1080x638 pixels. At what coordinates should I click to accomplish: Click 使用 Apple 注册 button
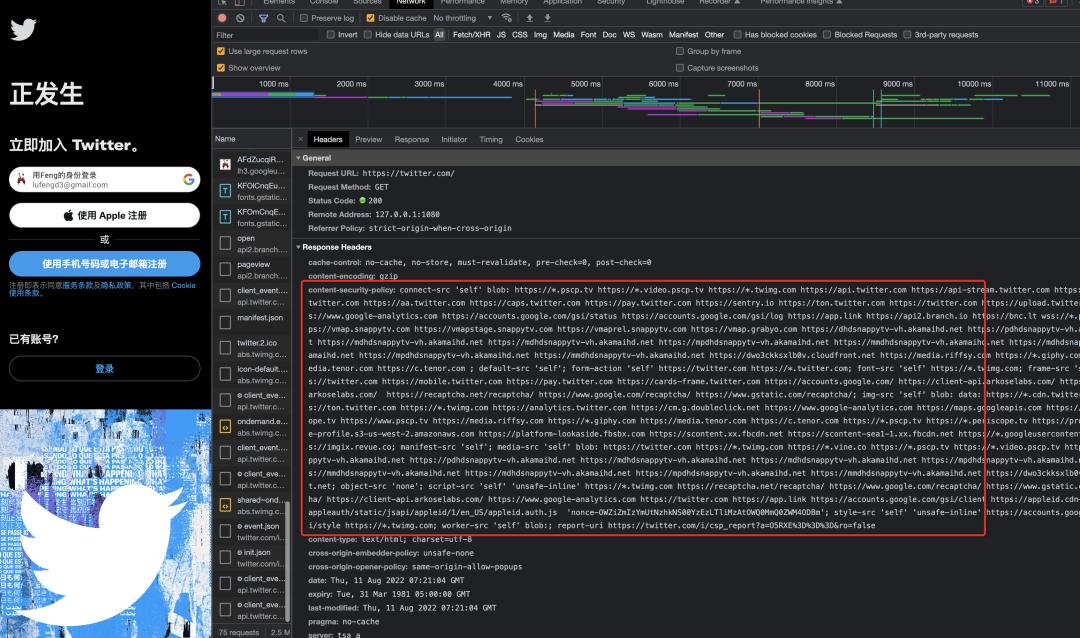[105, 215]
